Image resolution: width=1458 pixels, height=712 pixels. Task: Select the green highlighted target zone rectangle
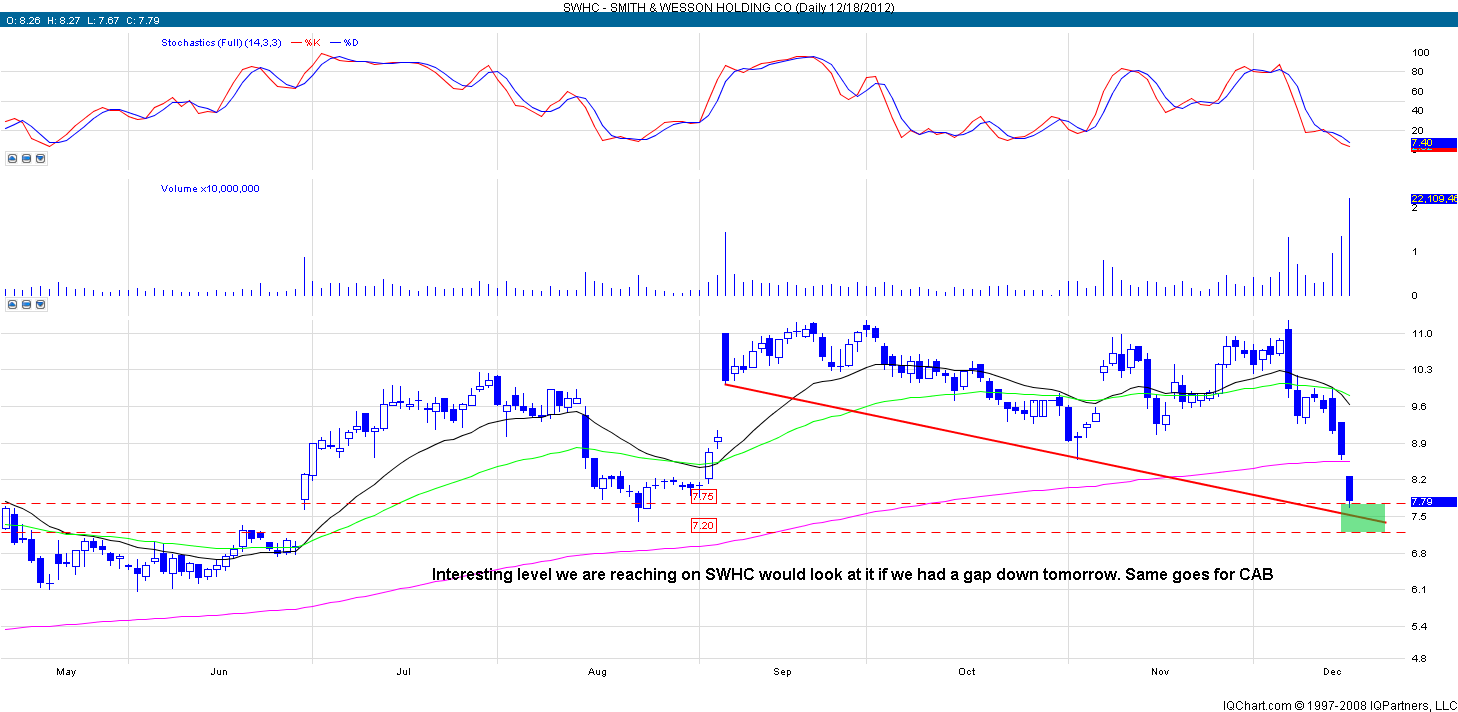click(1362, 517)
